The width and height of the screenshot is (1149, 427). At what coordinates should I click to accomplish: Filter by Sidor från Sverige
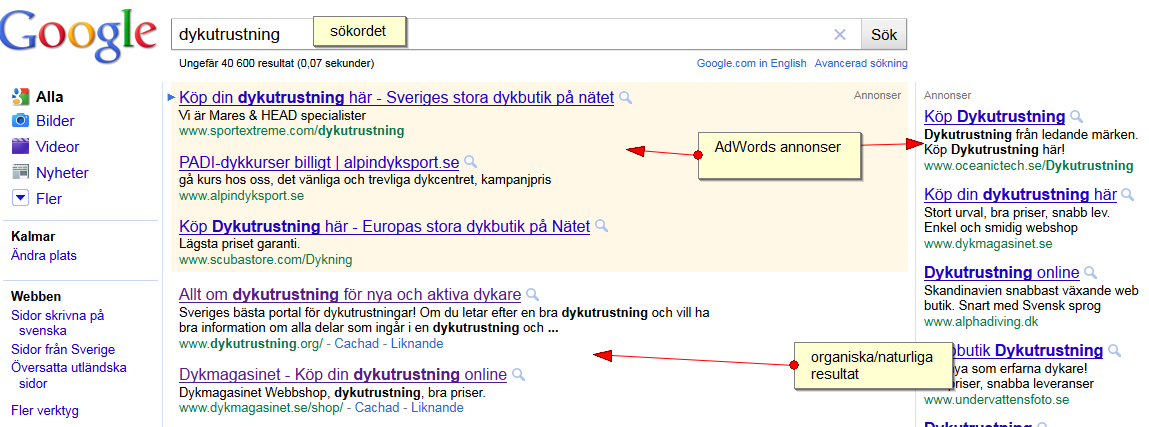(x=63, y=349)
